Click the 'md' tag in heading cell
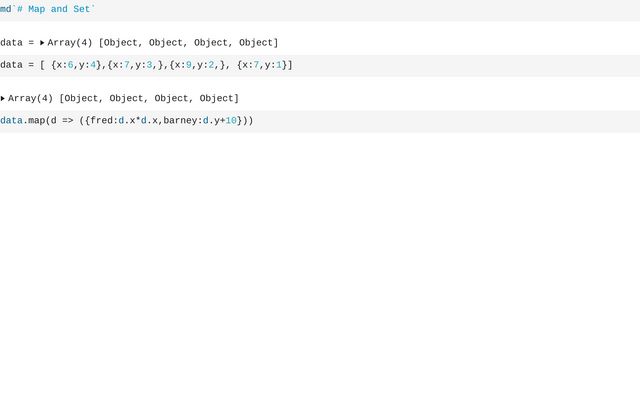 coord(6,9)
